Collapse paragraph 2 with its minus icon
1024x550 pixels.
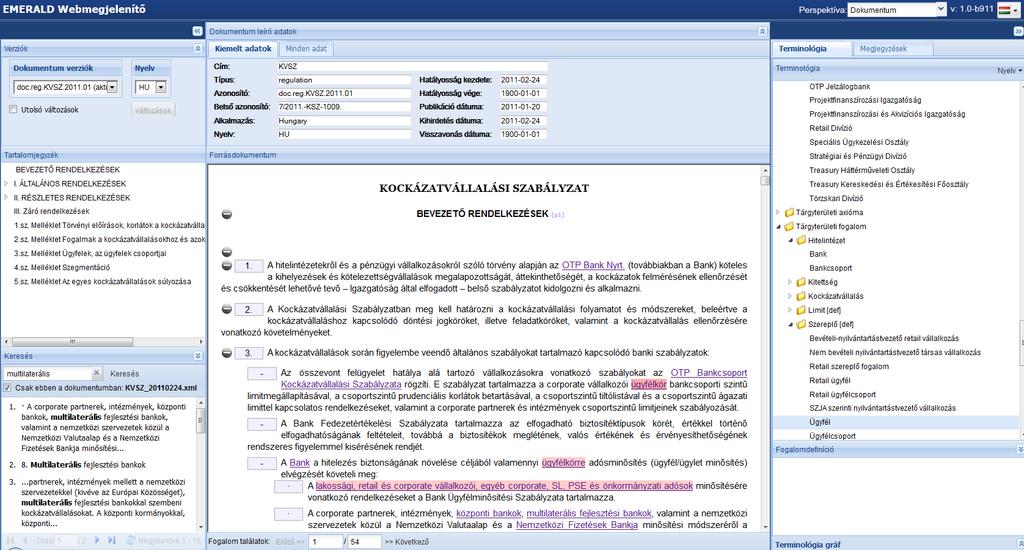click(227, 309)
